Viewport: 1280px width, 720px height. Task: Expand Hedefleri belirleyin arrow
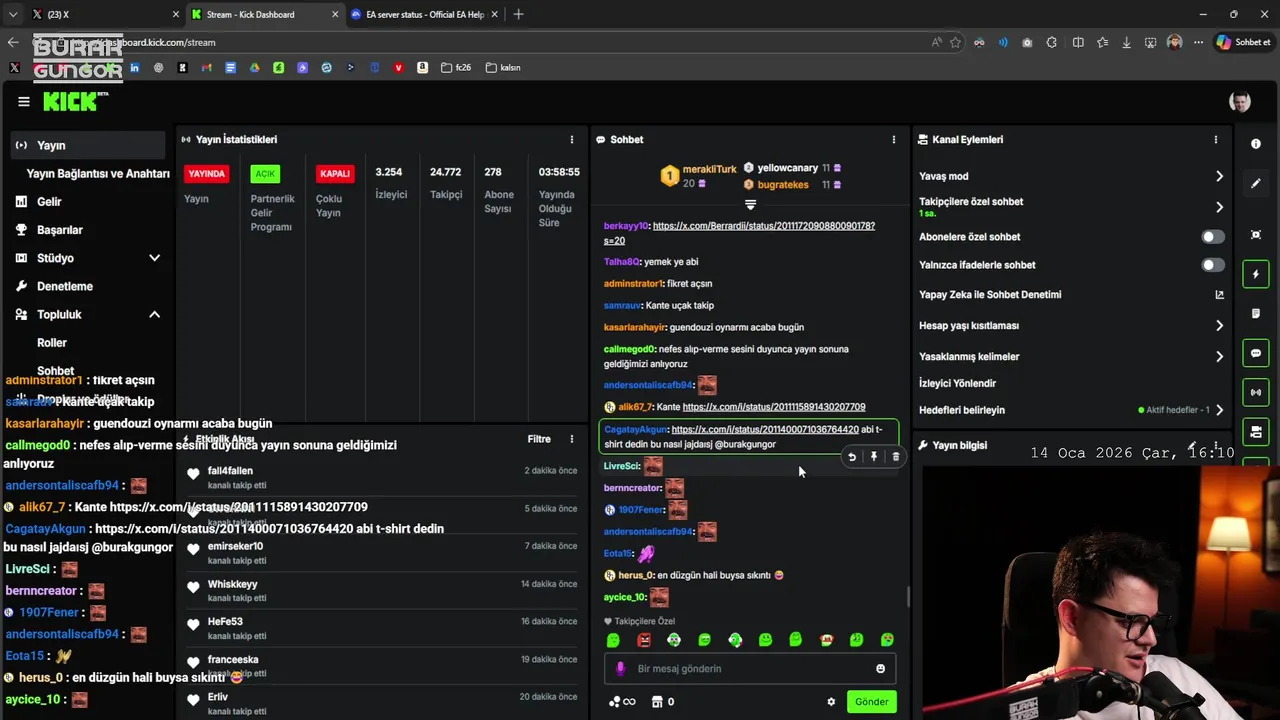tap(1219, 410)
